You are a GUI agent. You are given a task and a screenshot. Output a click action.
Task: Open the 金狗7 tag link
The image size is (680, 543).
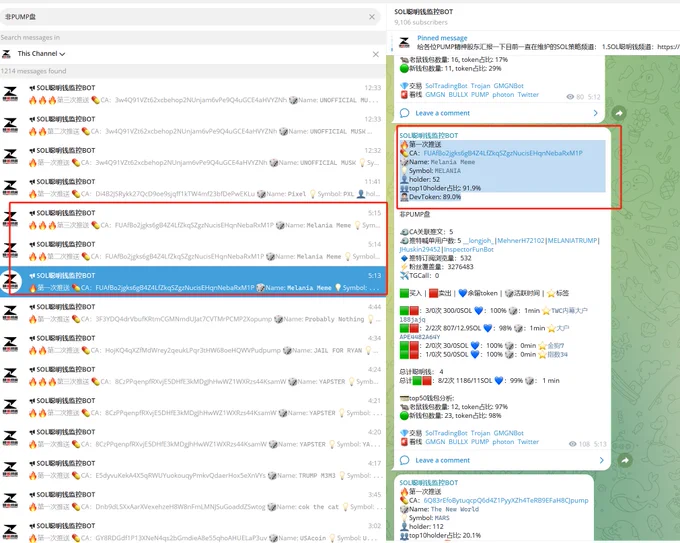(x=556, y=346)
